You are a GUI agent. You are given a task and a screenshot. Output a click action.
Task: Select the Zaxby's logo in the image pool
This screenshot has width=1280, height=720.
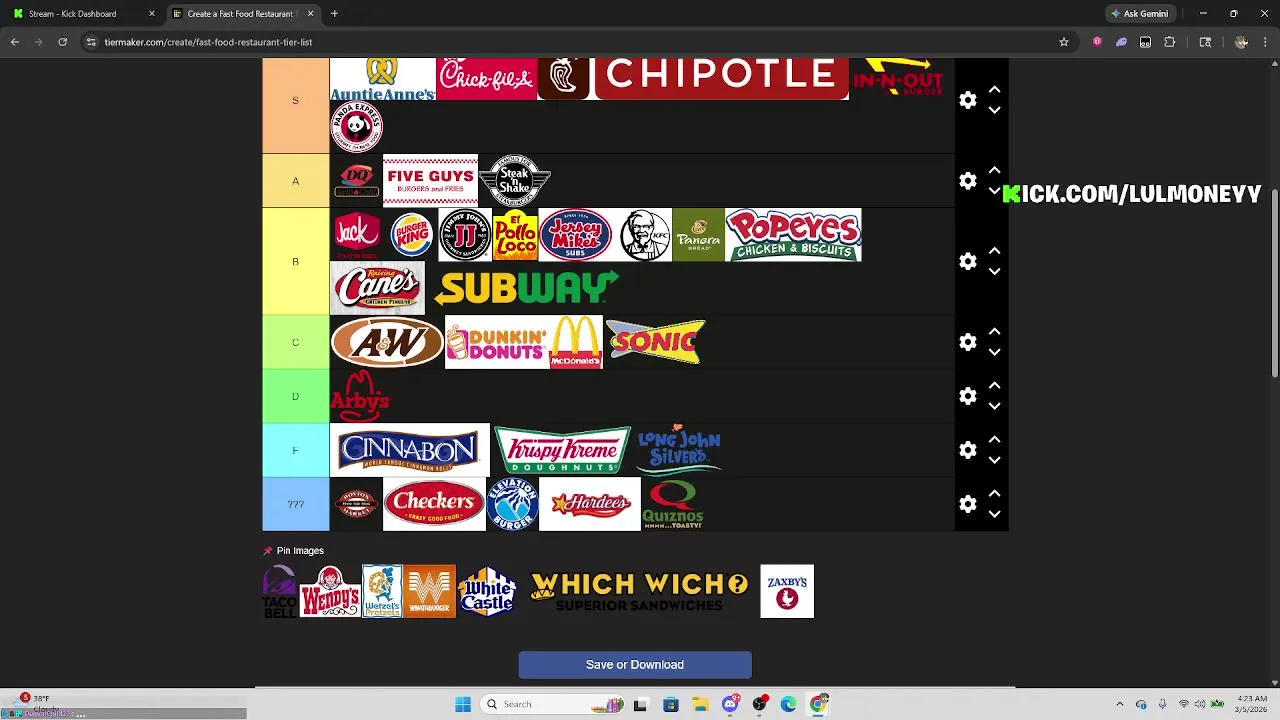click(787, 591)
